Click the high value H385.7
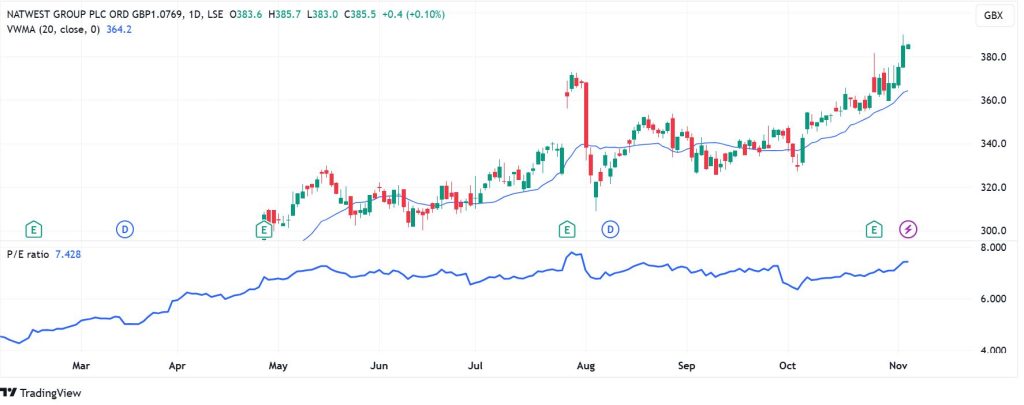 pos(284,14)
